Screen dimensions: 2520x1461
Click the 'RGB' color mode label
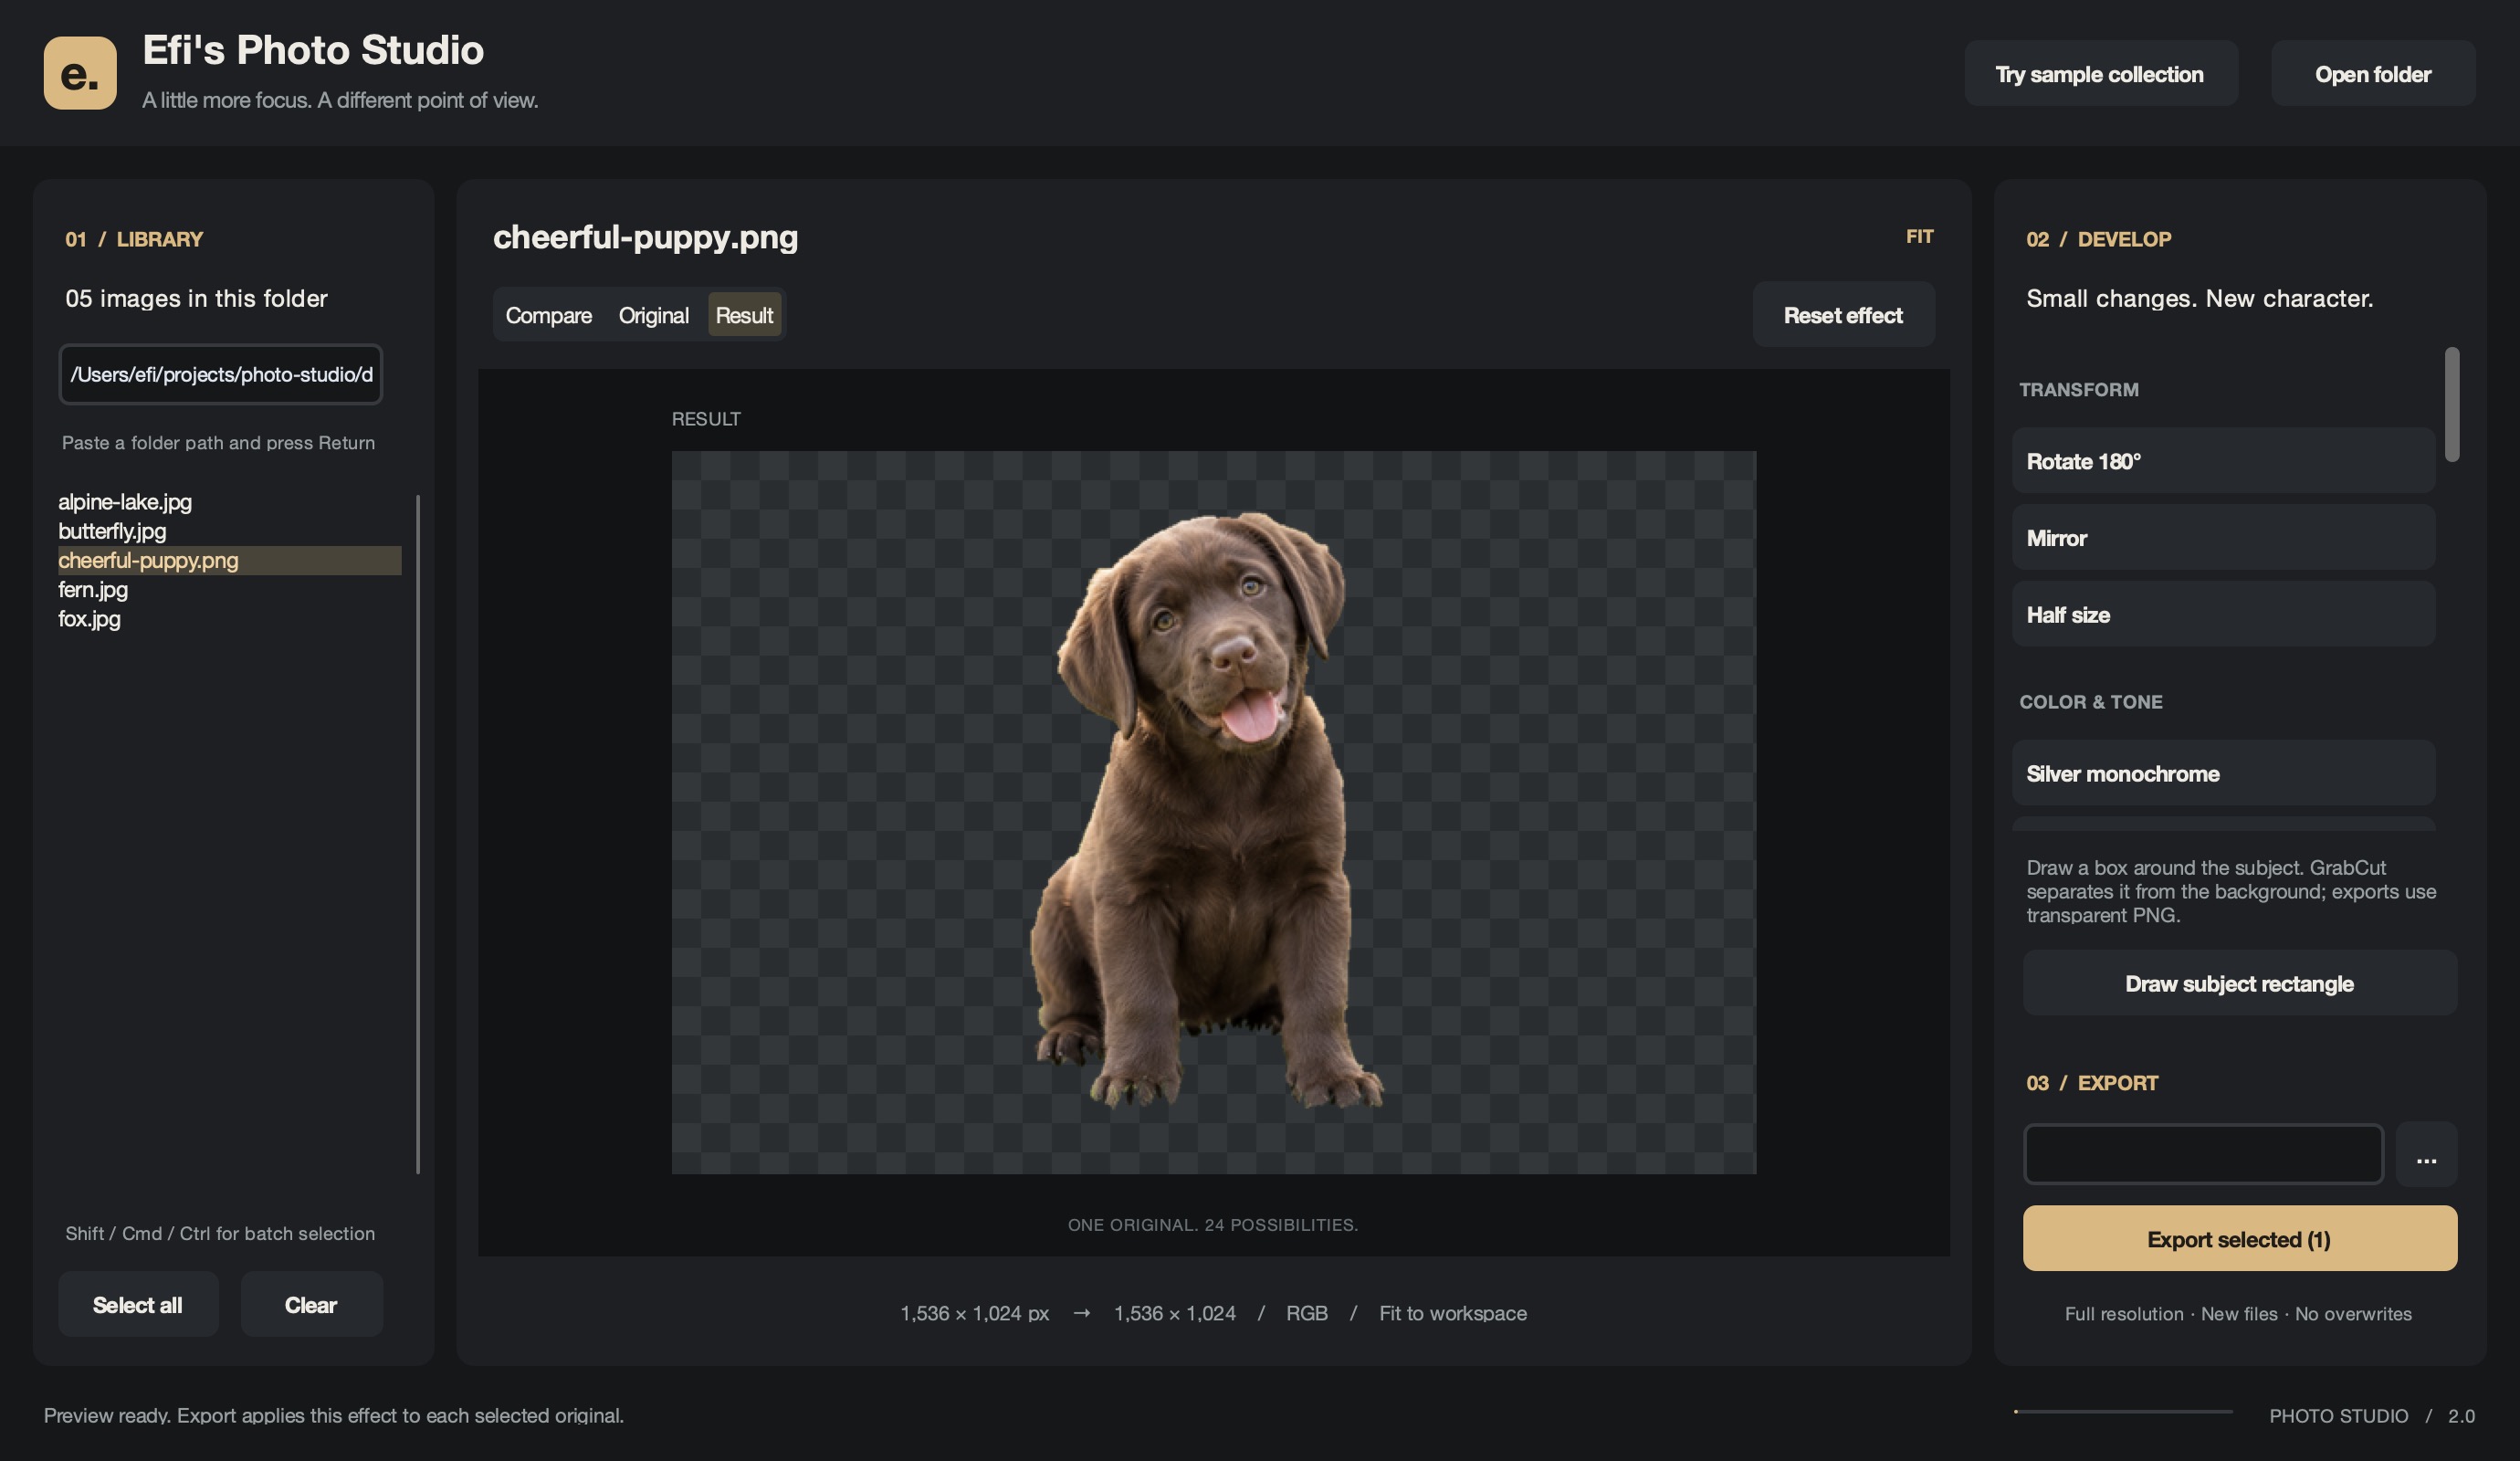[1306, 1313]
